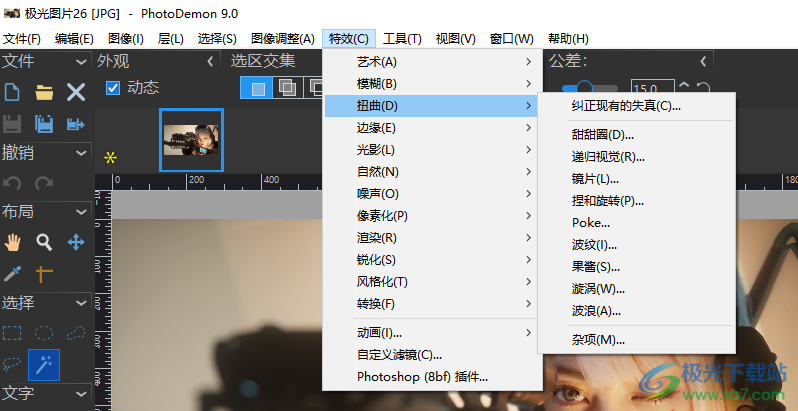Screen dimensions: 798x411
Task: Select 捏和旋转(P)... effect
Action: 636,201
